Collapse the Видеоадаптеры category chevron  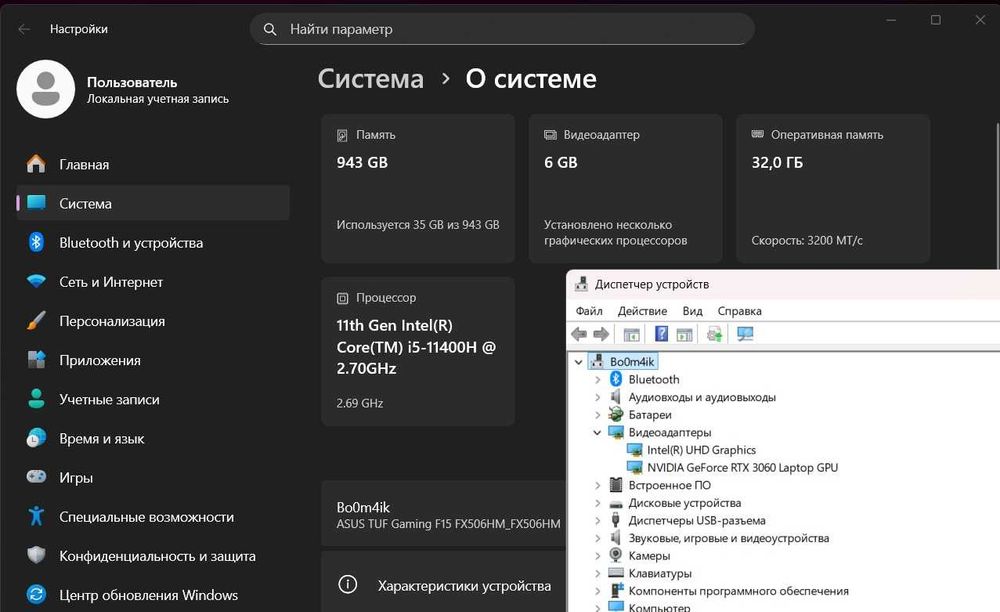(598, 432)
